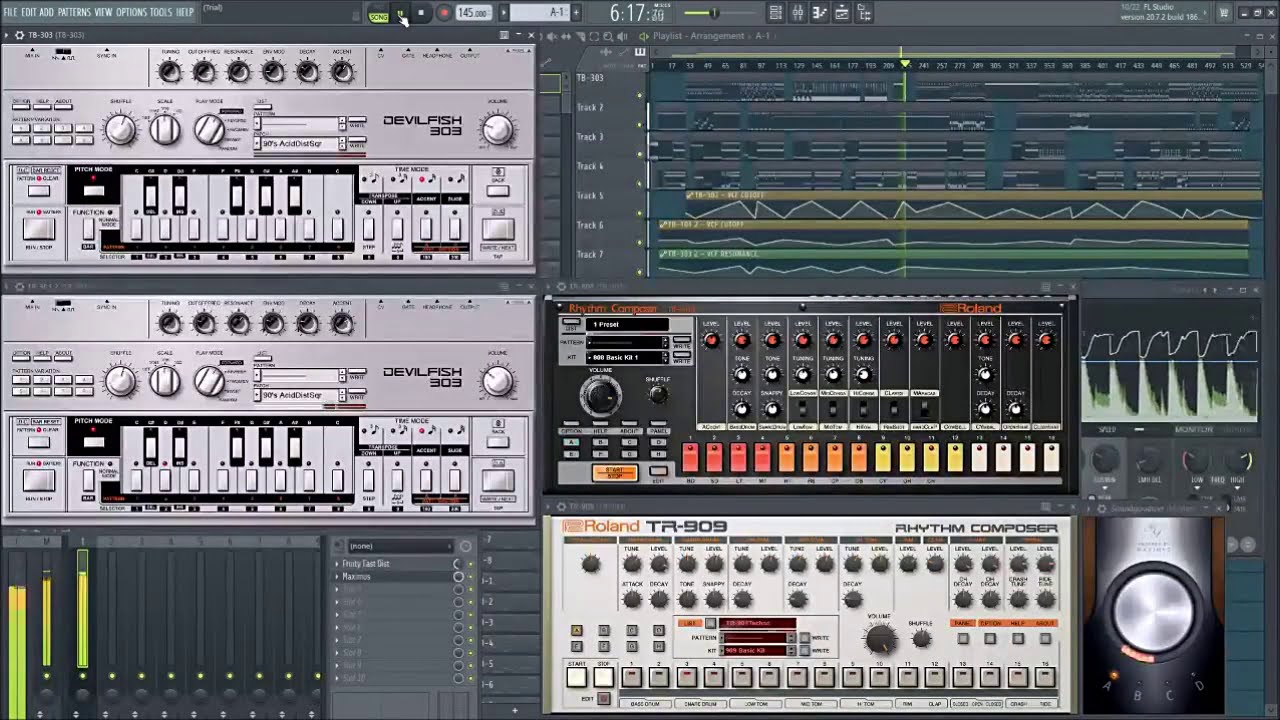This screenshot has height=720, width=1280.
Task: Click the tempo field showing 145.000
Action: coord(472,13)
